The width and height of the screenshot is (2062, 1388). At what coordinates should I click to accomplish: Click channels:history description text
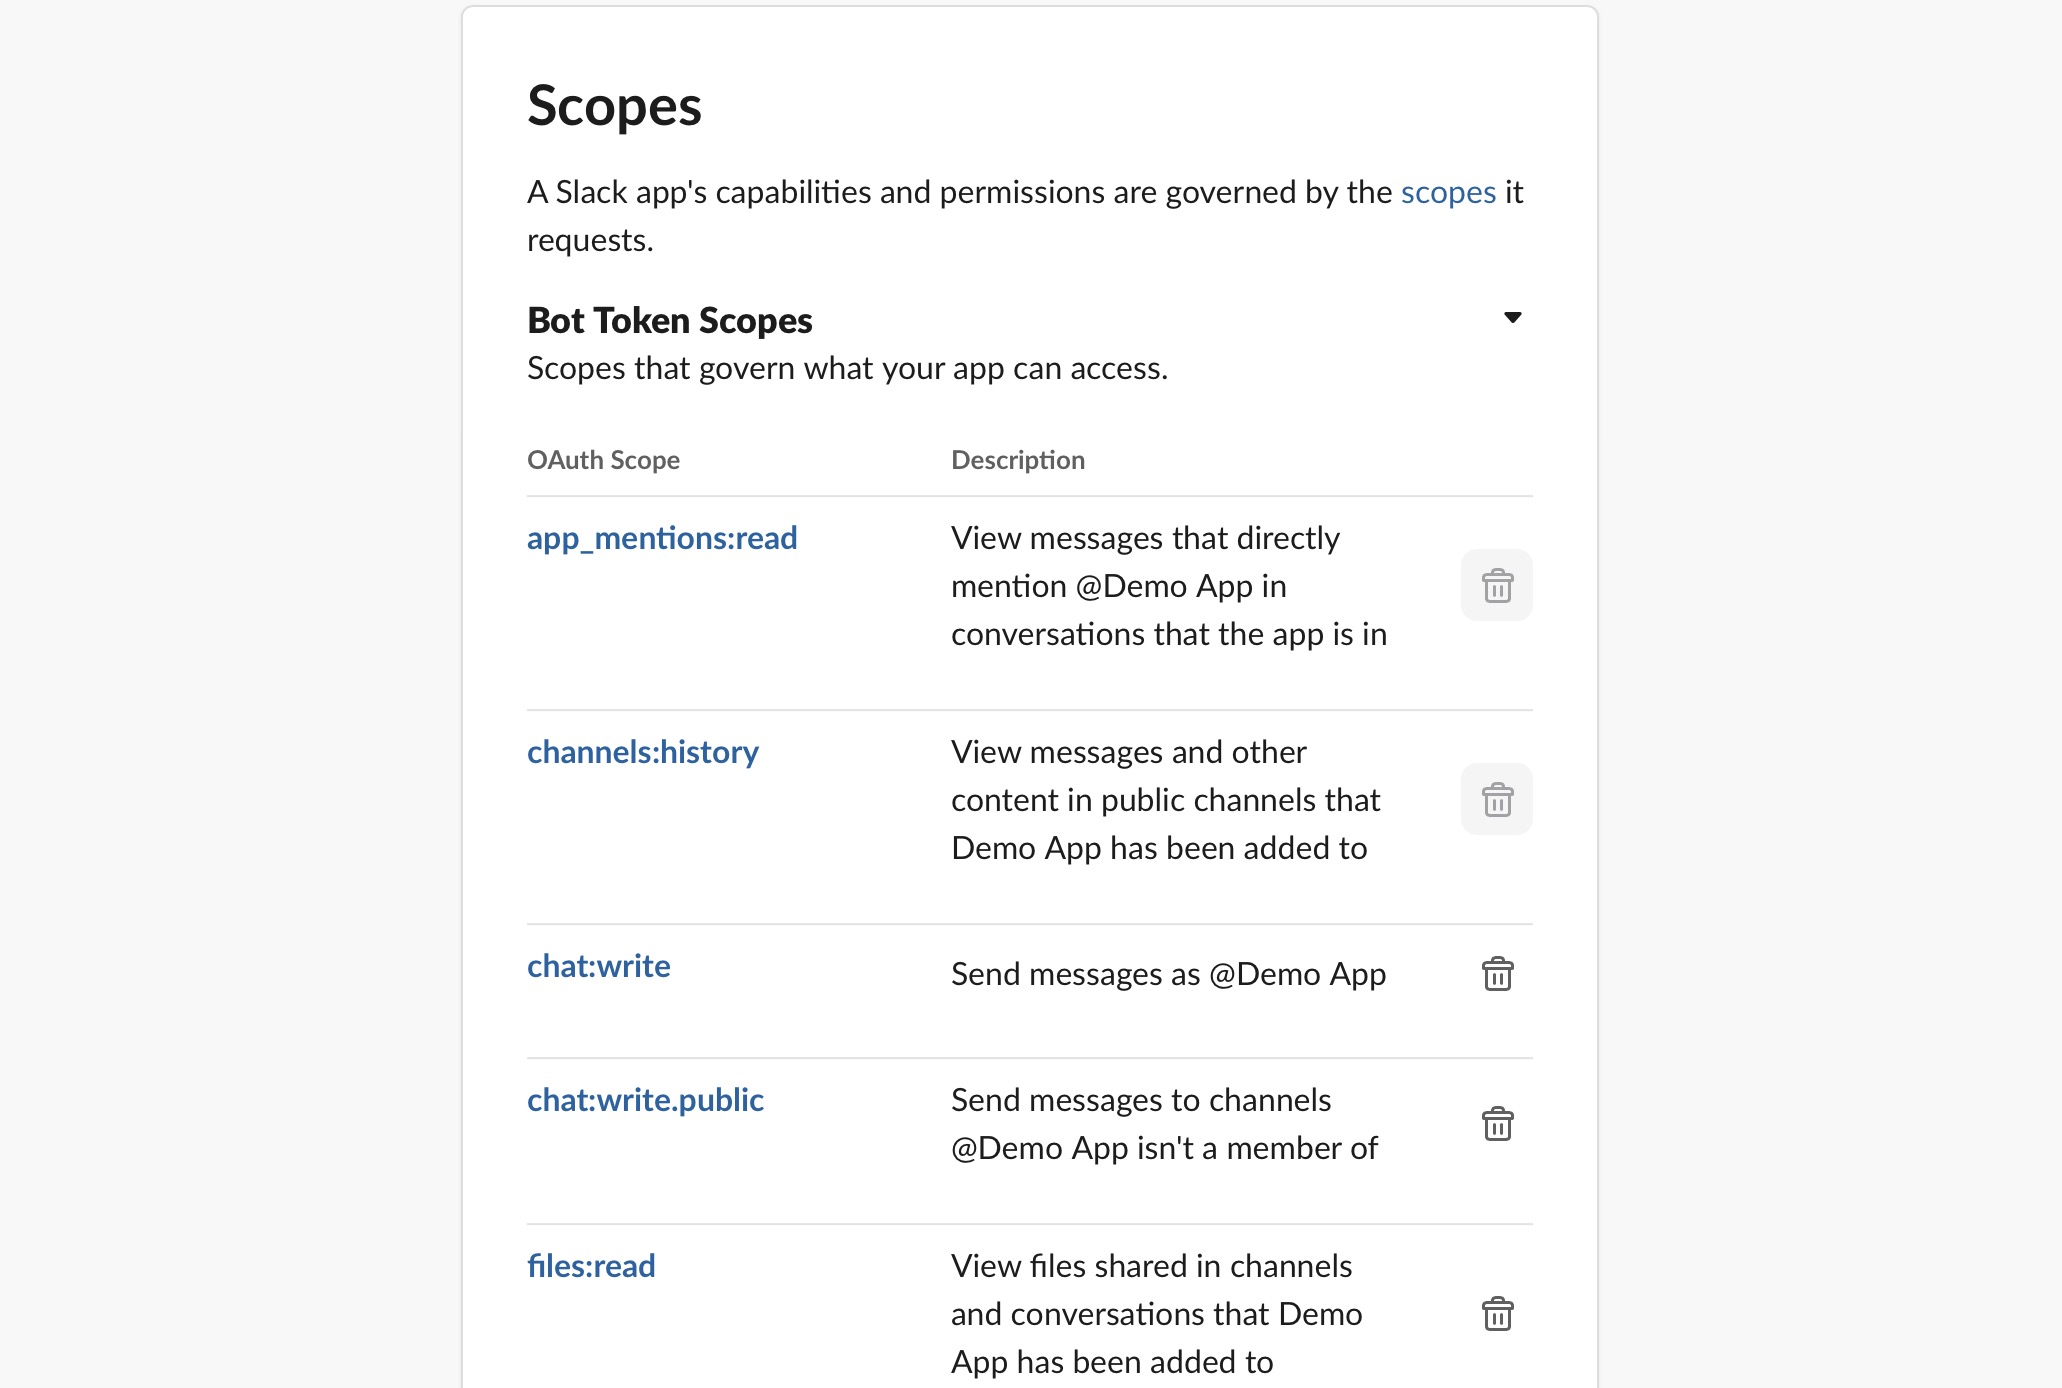(1164, 800)
